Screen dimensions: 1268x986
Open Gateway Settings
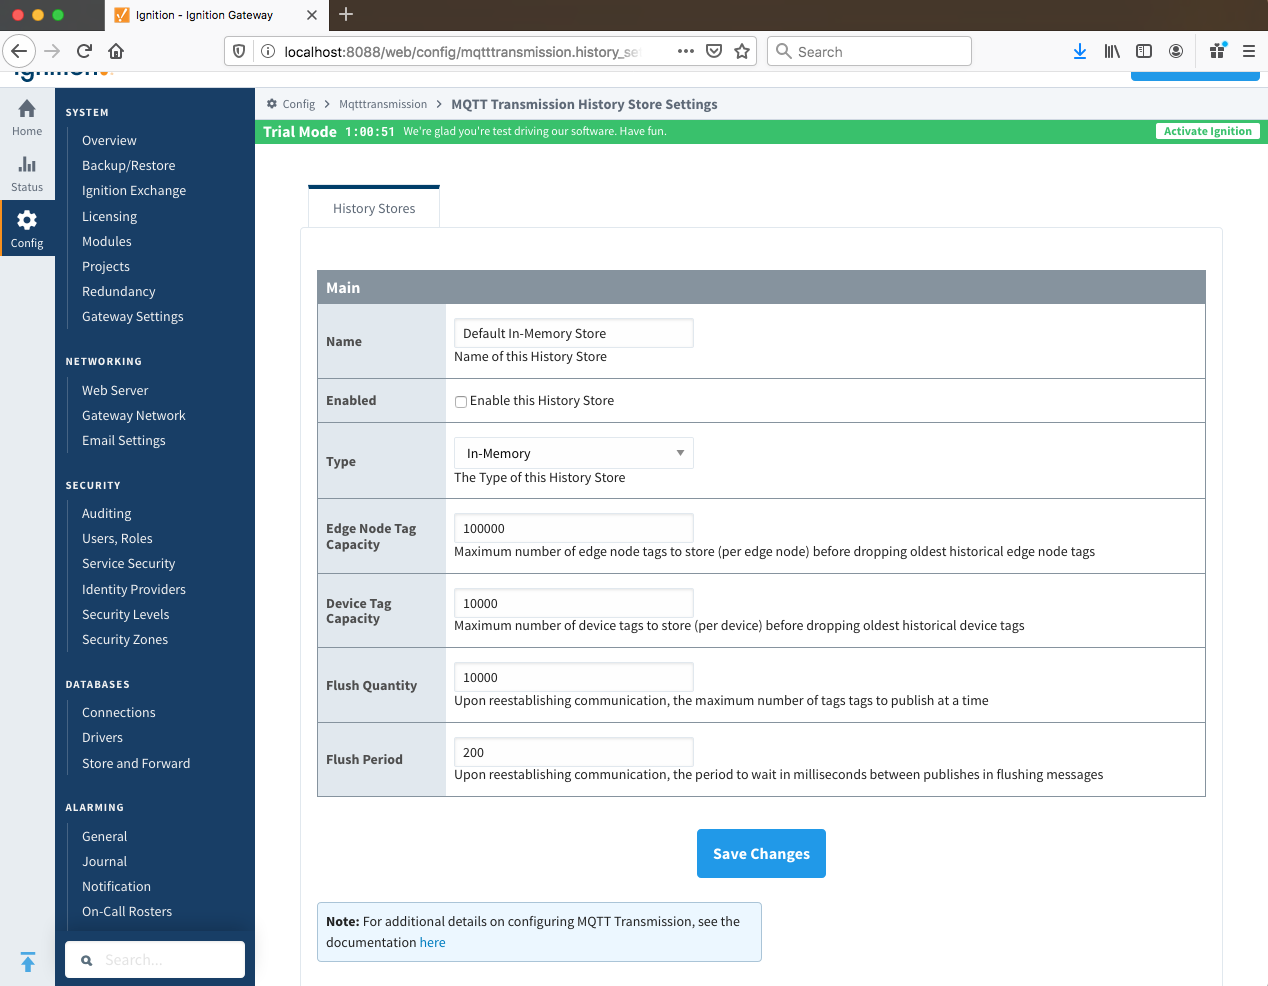(x=133, y=316)
